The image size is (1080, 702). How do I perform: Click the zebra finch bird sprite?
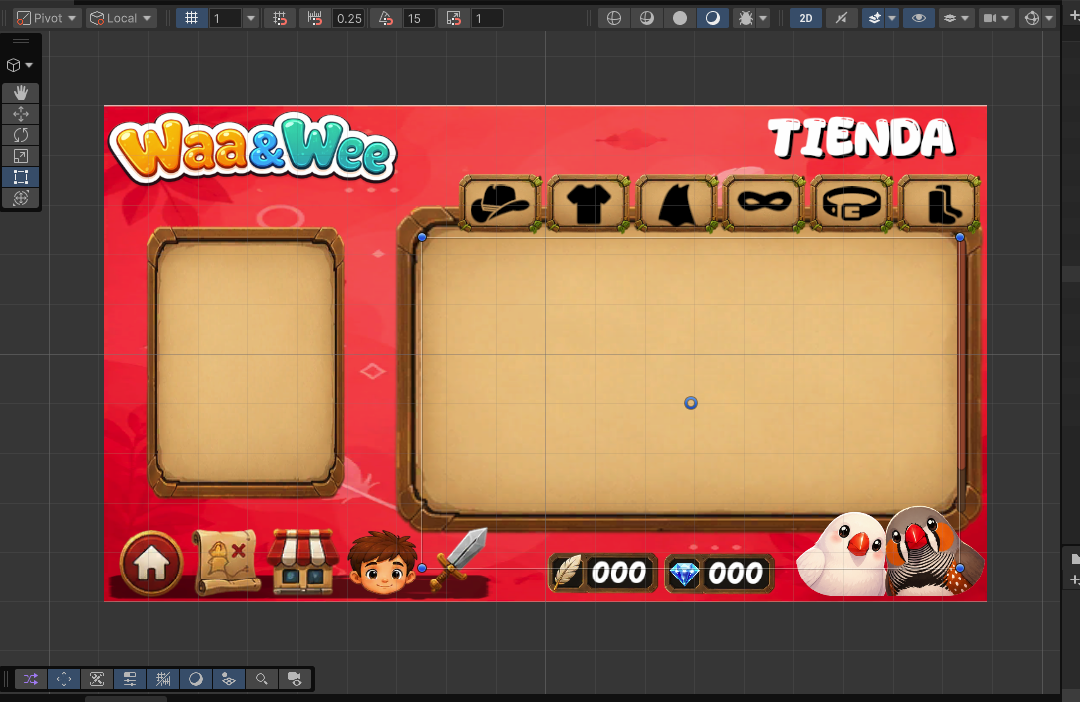[933, 551]
